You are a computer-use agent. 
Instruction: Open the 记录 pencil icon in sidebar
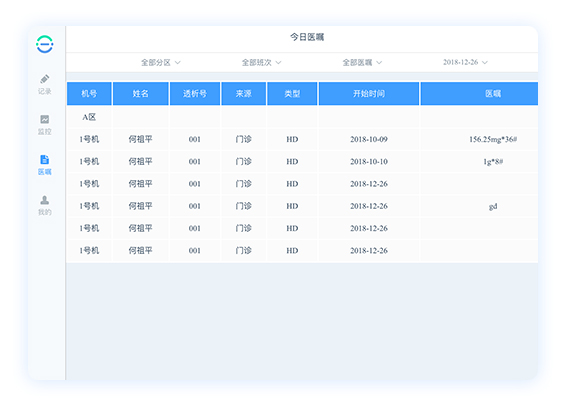(x=44, y=79)
